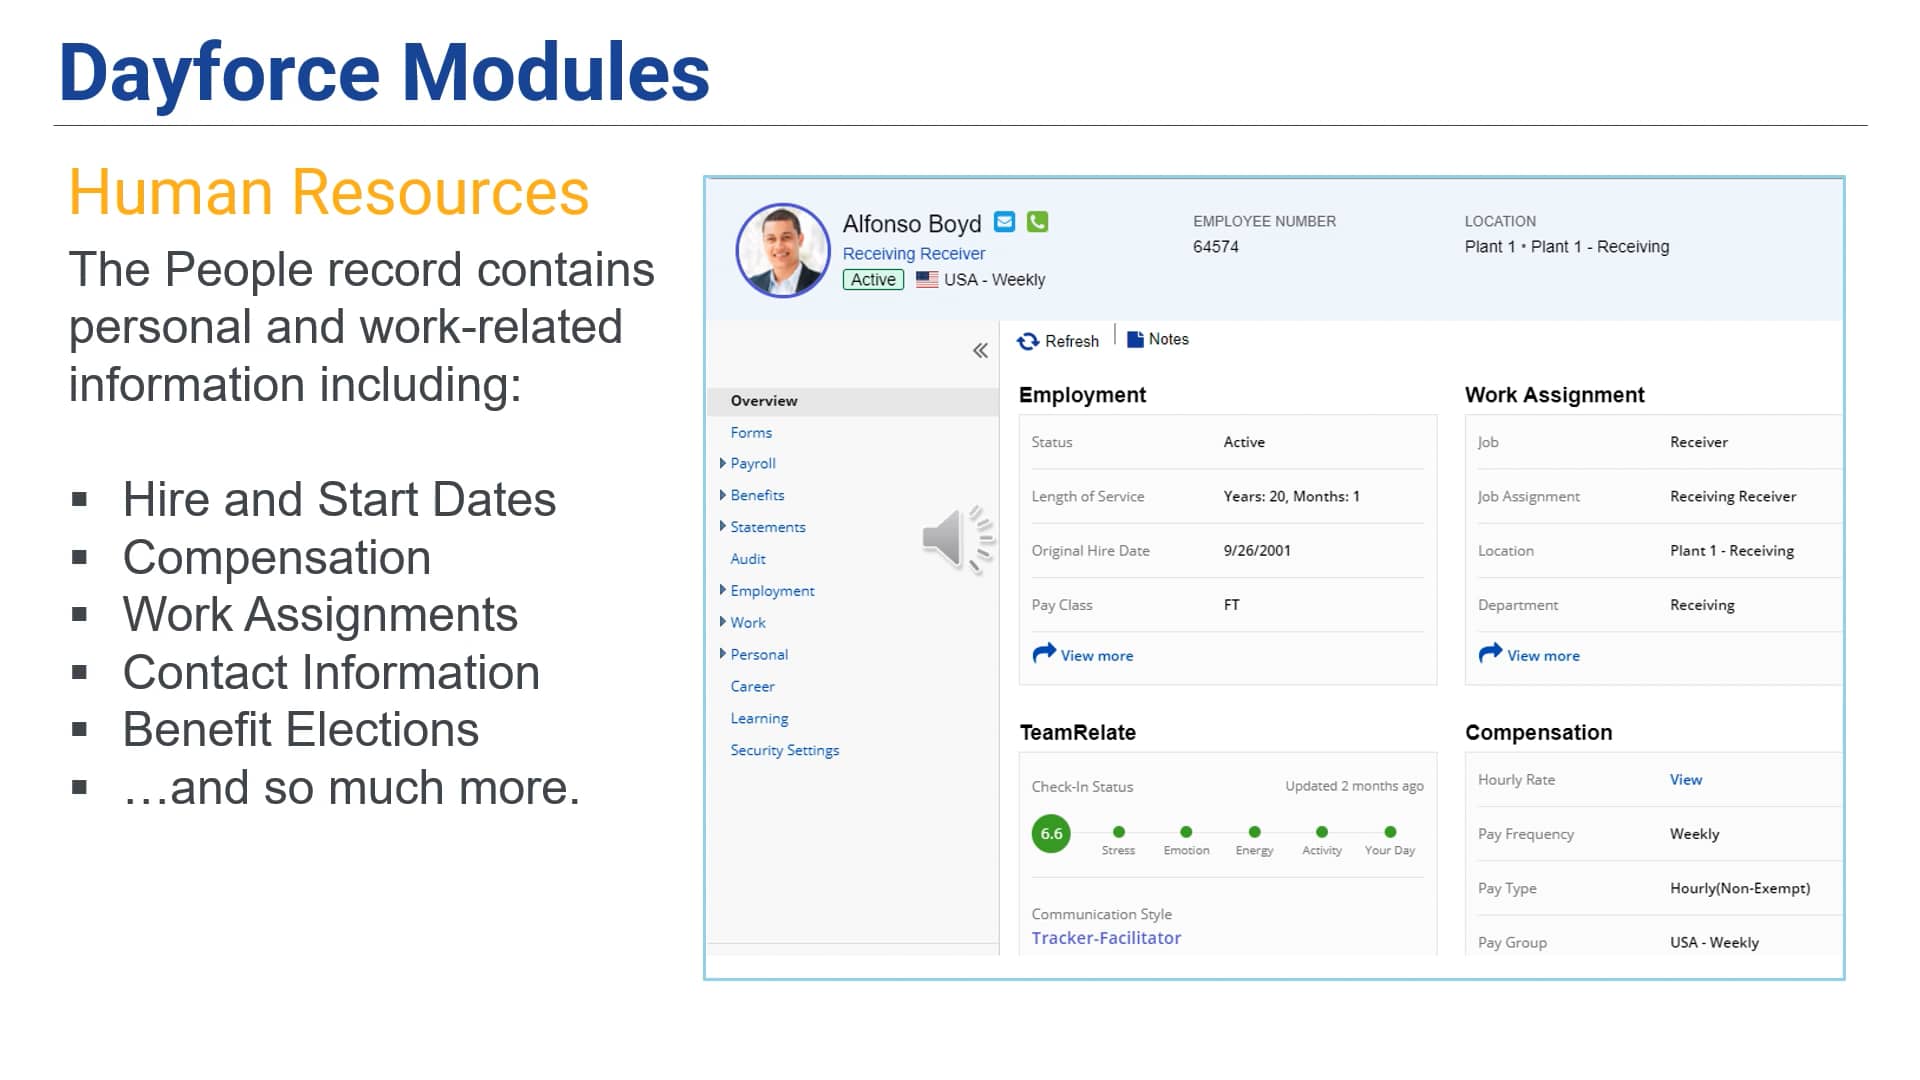
Task: Expand the Personal section arrow
Action: tap(723, 654)
